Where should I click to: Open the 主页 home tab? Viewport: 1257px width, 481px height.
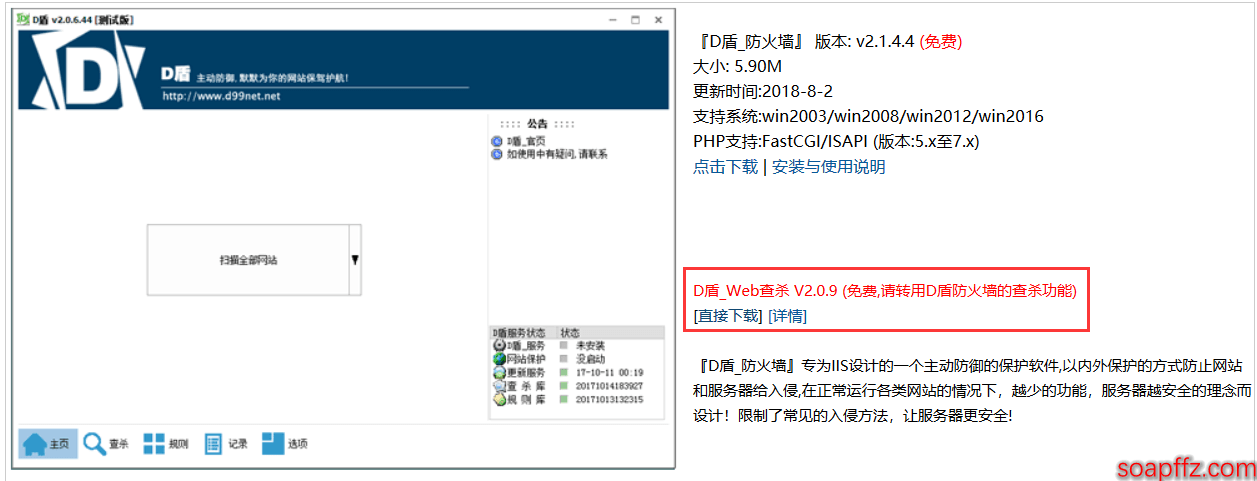(47, 444)
